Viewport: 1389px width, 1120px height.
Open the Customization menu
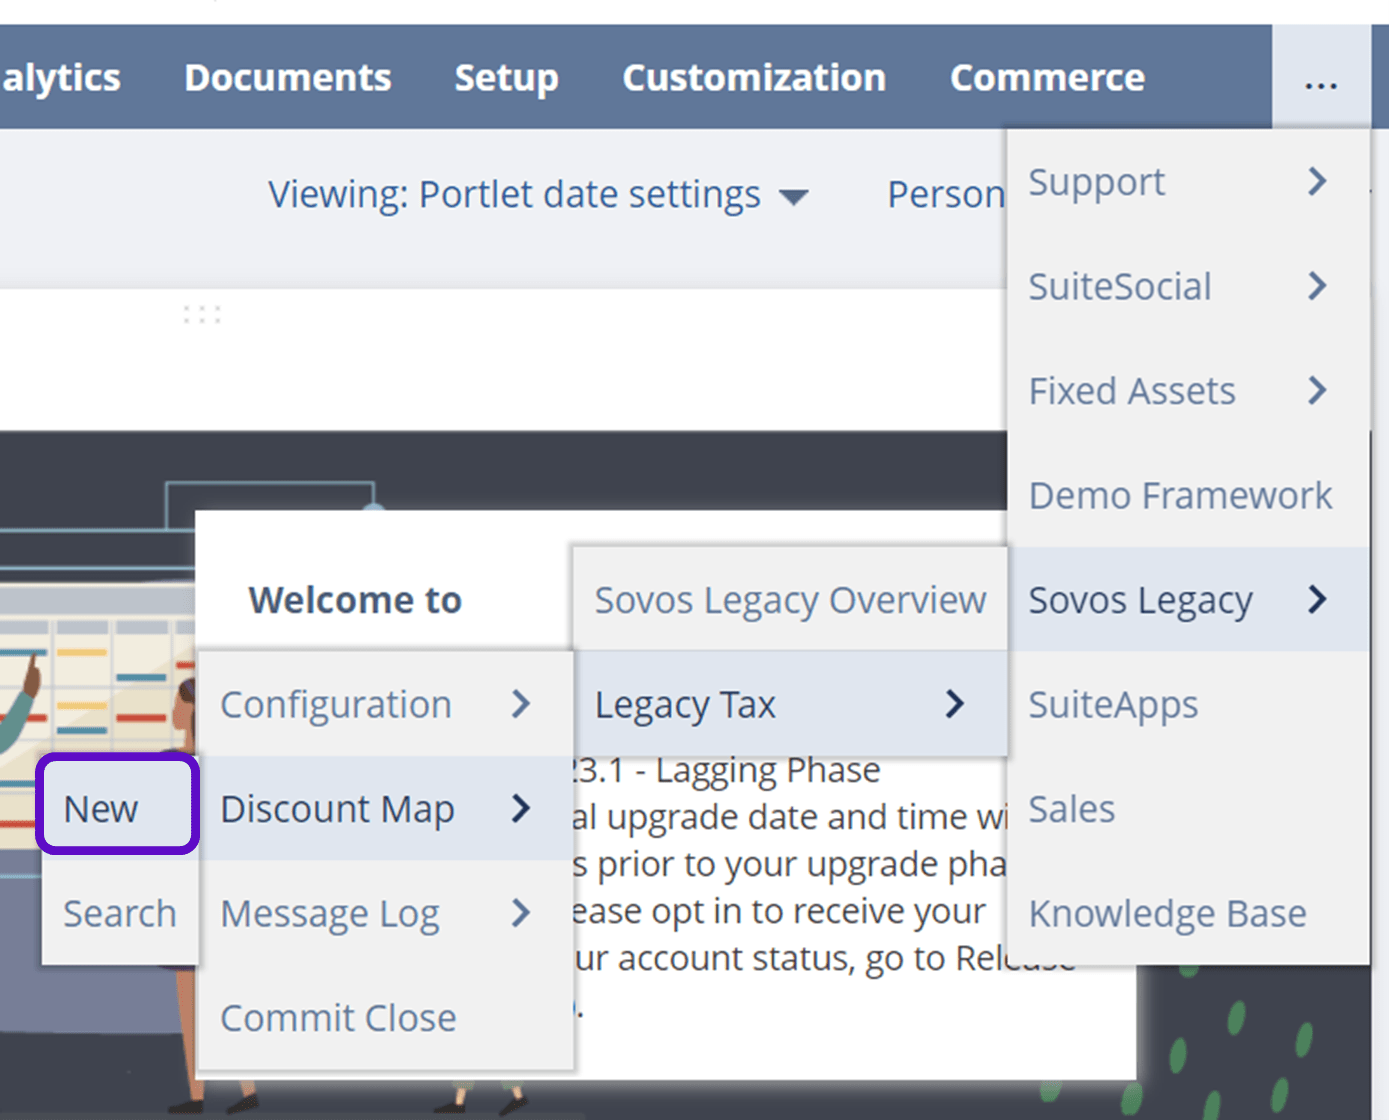[754, 78]
